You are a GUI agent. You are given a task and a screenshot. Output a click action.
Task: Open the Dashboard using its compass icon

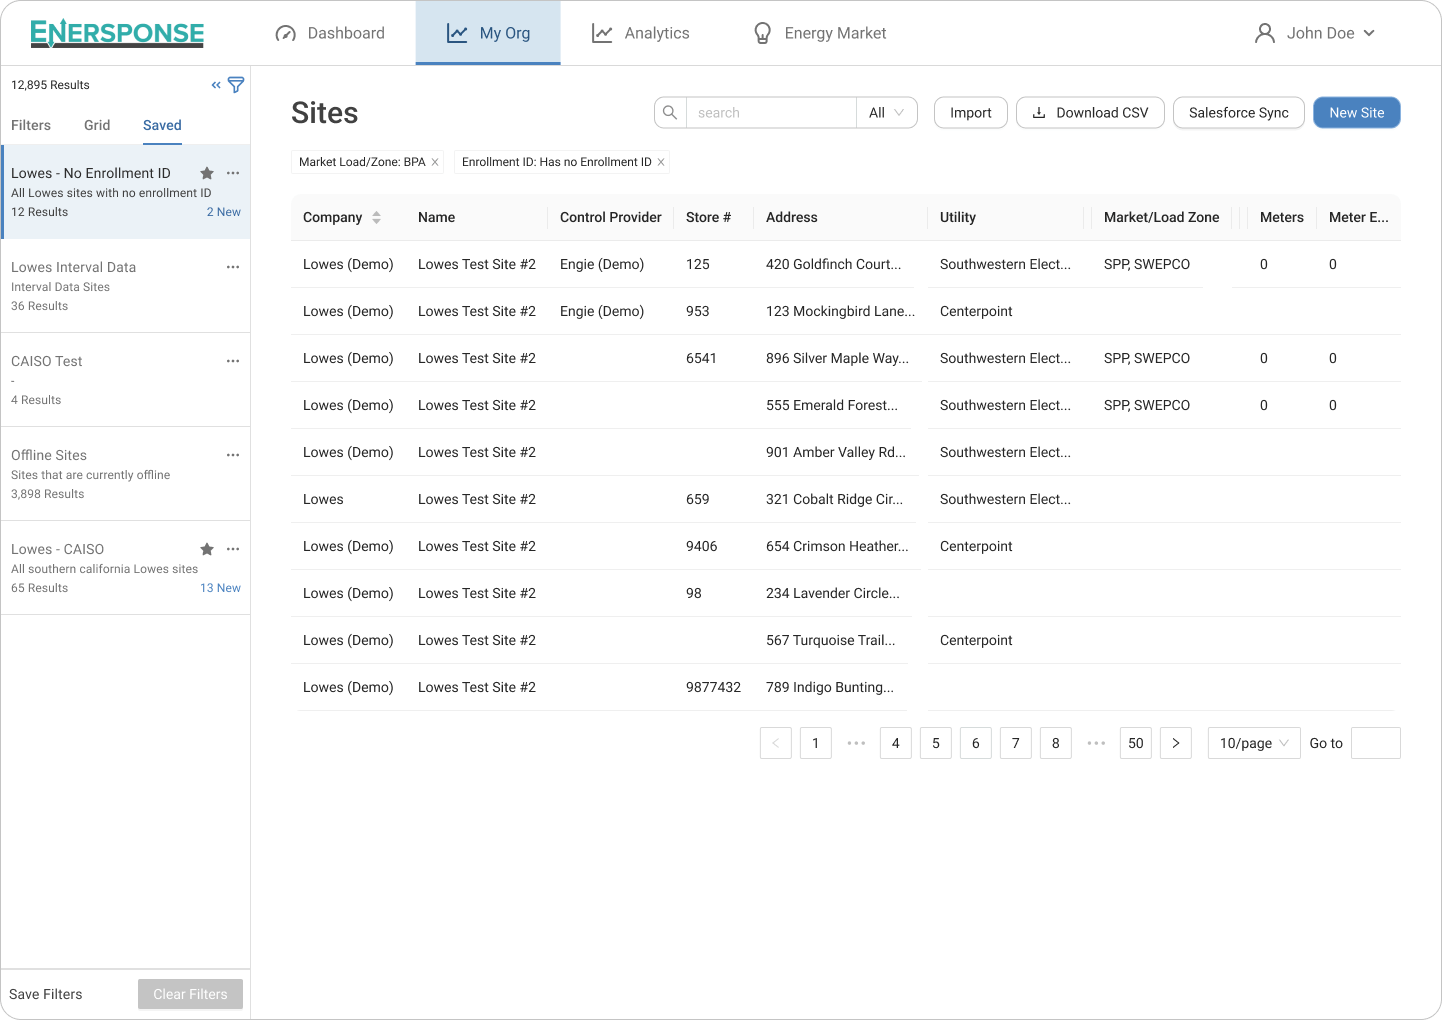288,32
